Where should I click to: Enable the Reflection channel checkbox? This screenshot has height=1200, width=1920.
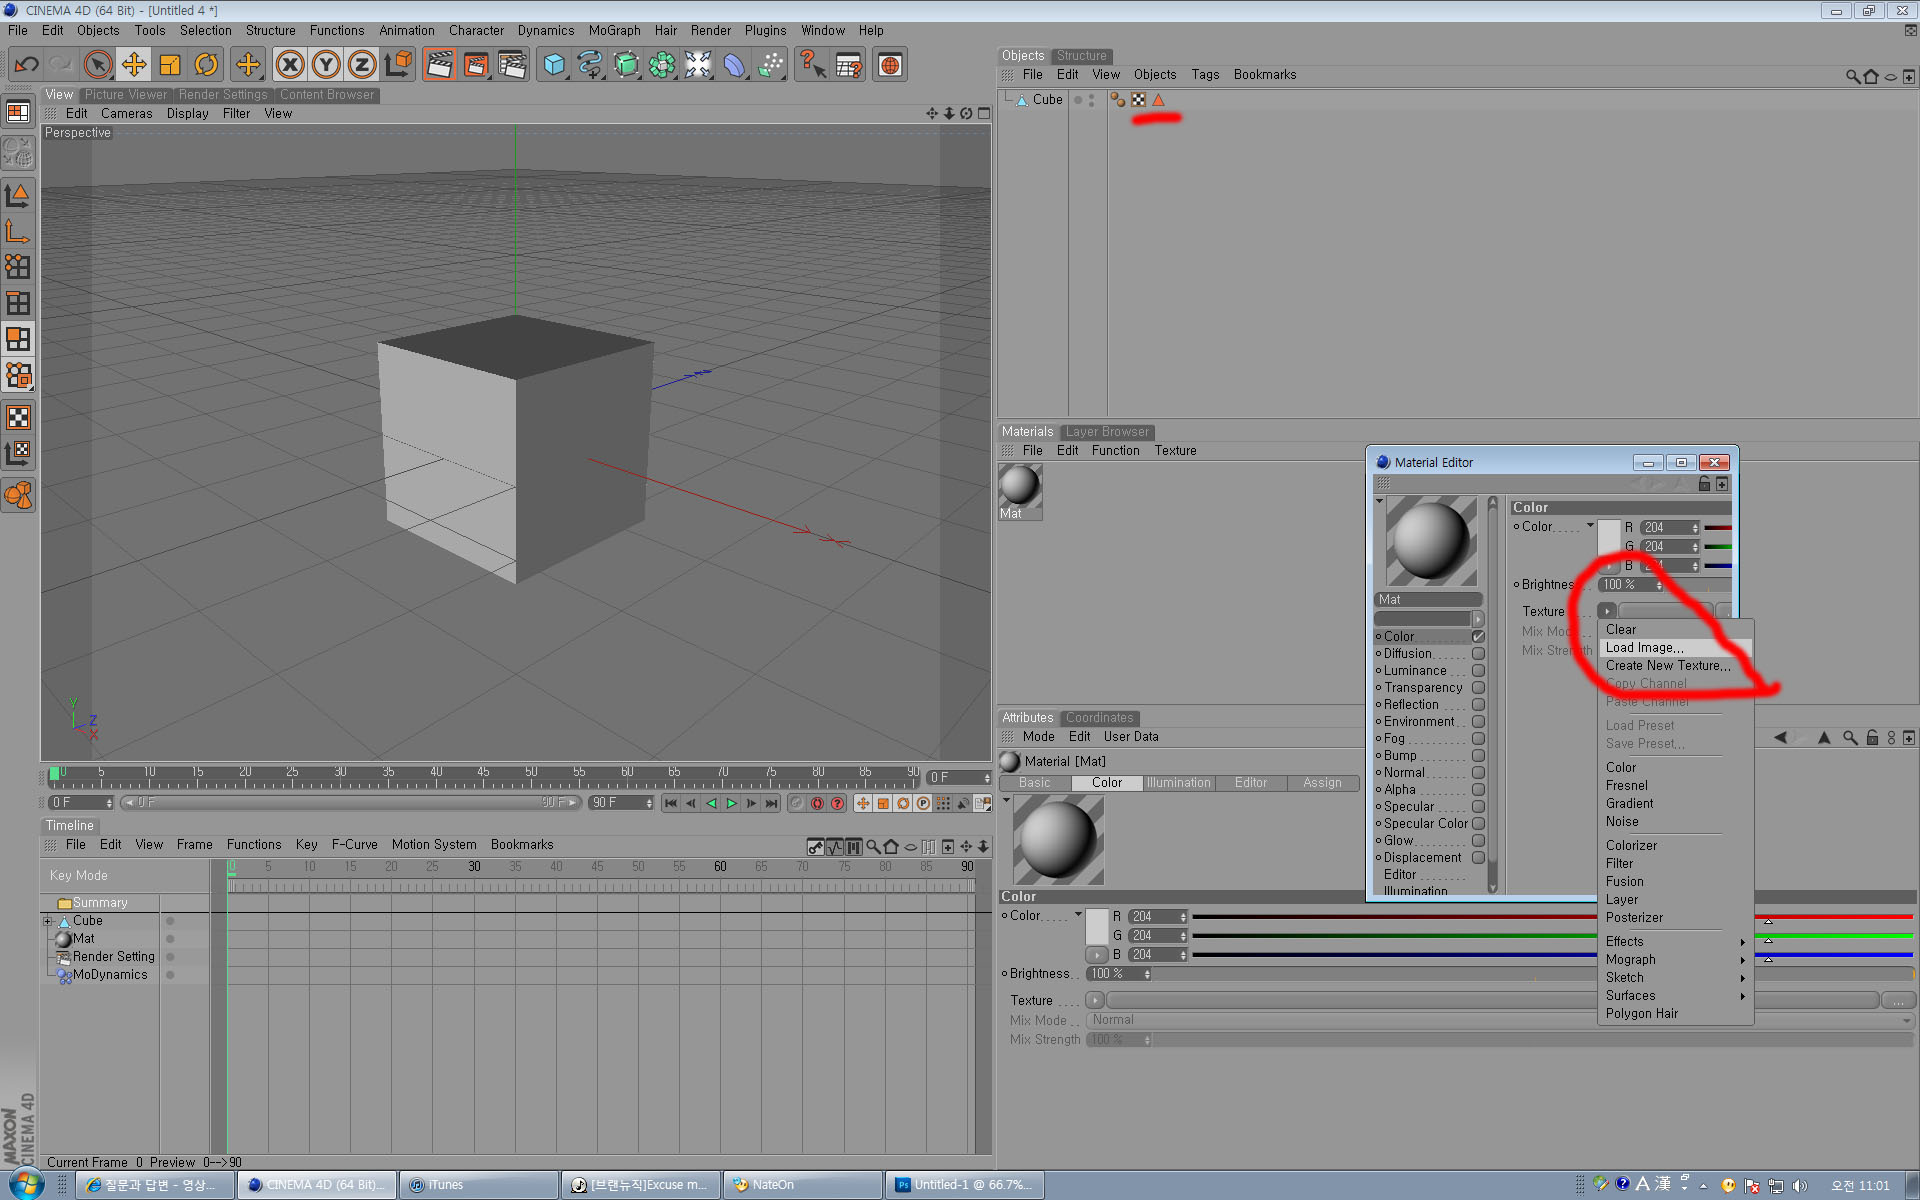[x=1478, y=704]
